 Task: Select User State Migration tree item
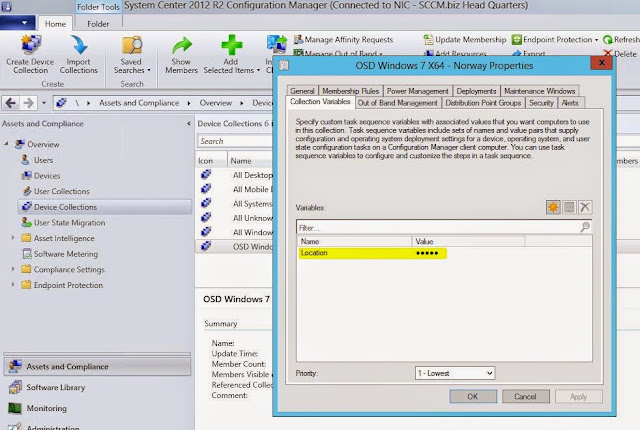click(63, 223)
